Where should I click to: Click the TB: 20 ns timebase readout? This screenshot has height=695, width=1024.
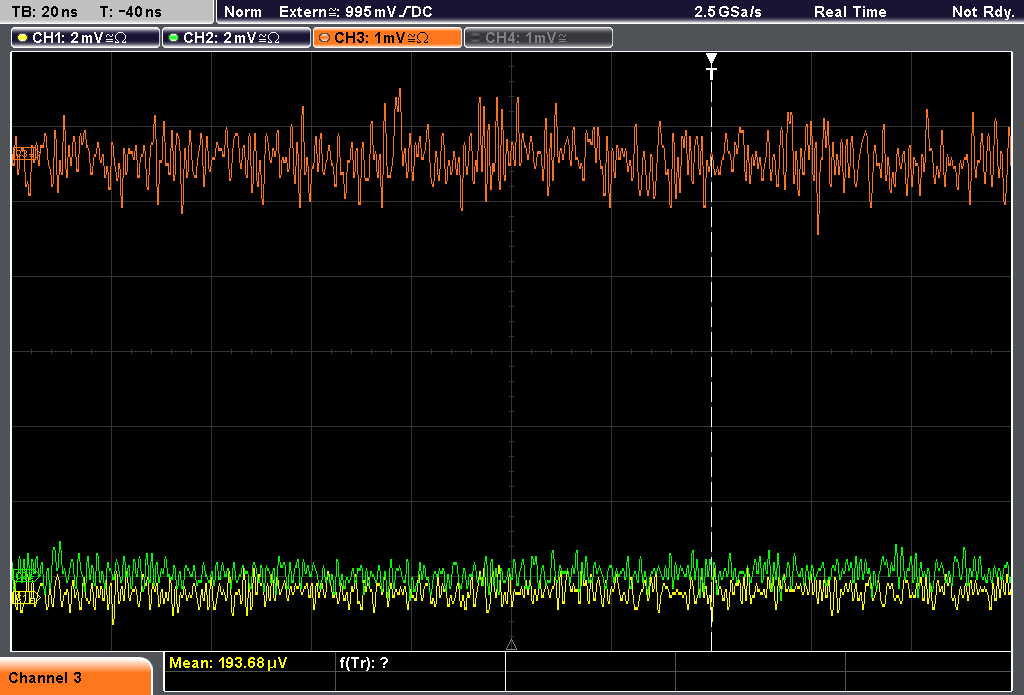[44, 12]
